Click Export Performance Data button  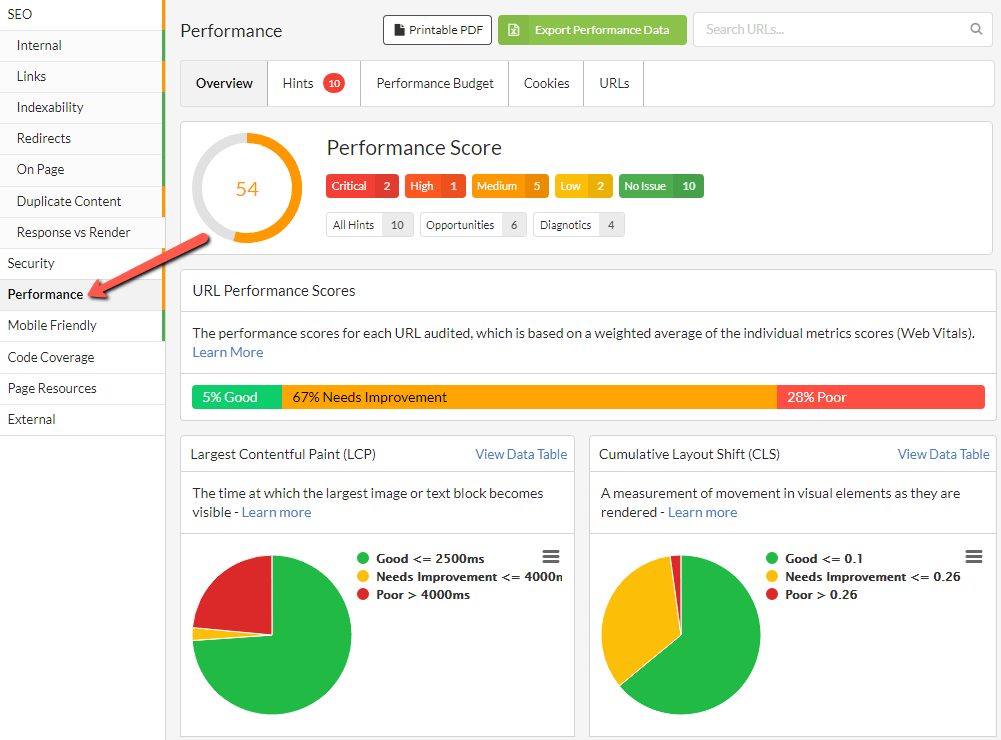[x=592, y=30]
